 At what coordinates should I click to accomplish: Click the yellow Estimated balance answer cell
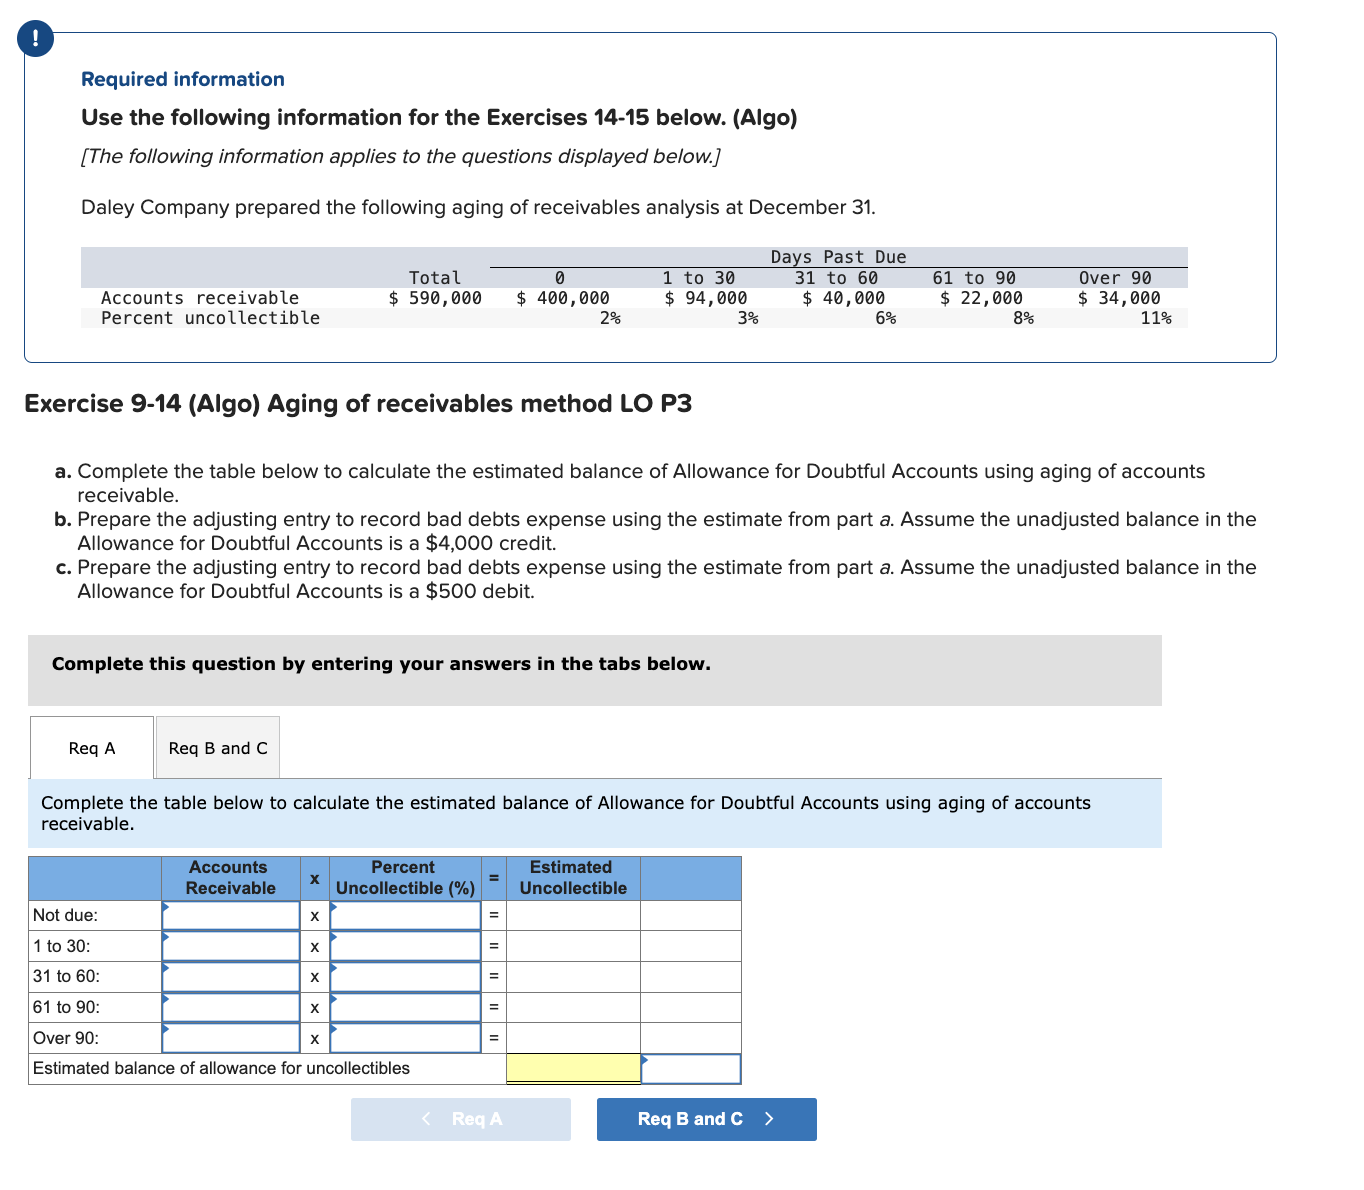coord(573,1068)
